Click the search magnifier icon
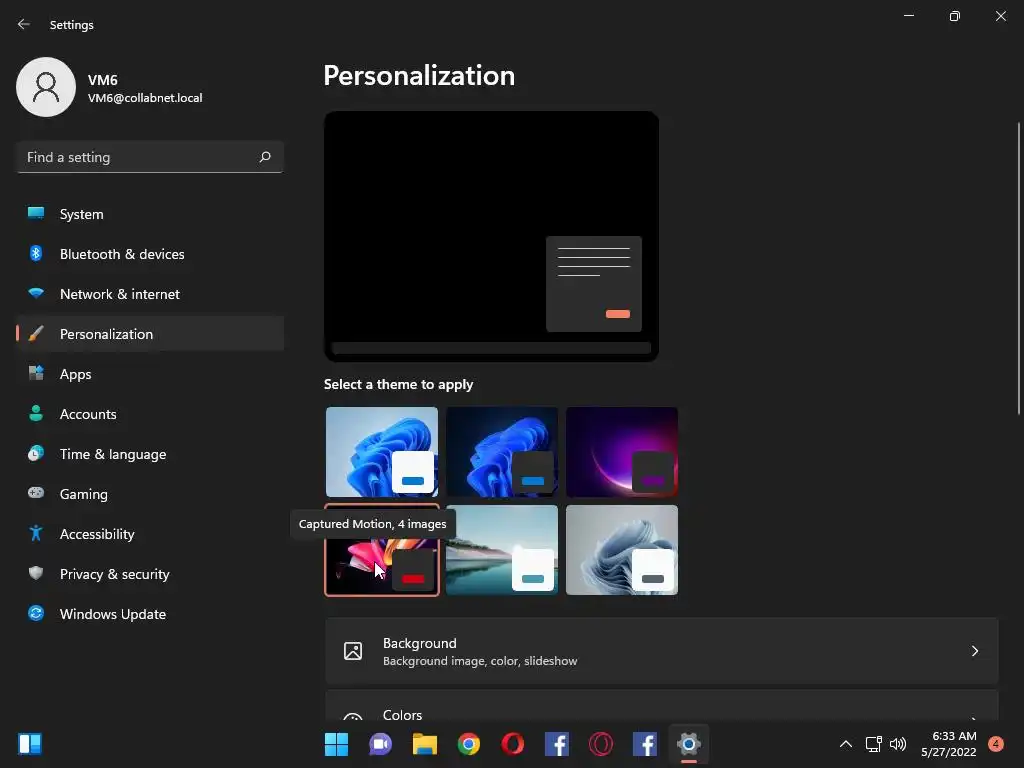Viewport: 1024px width, 768px height. tap(264, 157)
